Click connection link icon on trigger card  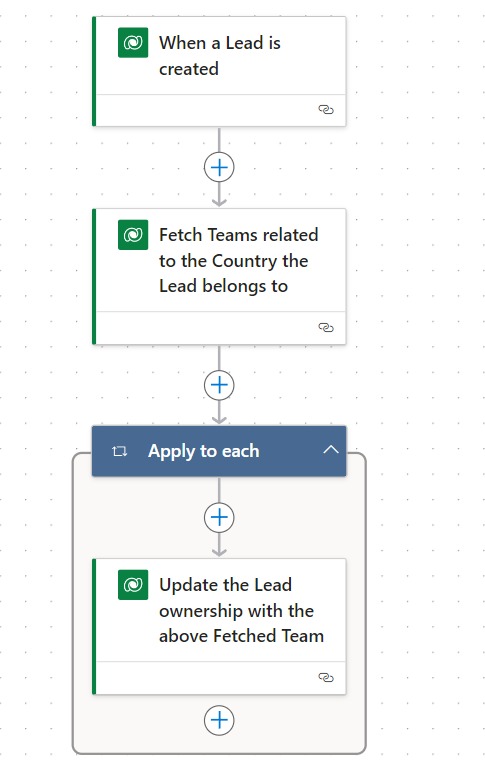pyautogui.click(x=326, y=110)
